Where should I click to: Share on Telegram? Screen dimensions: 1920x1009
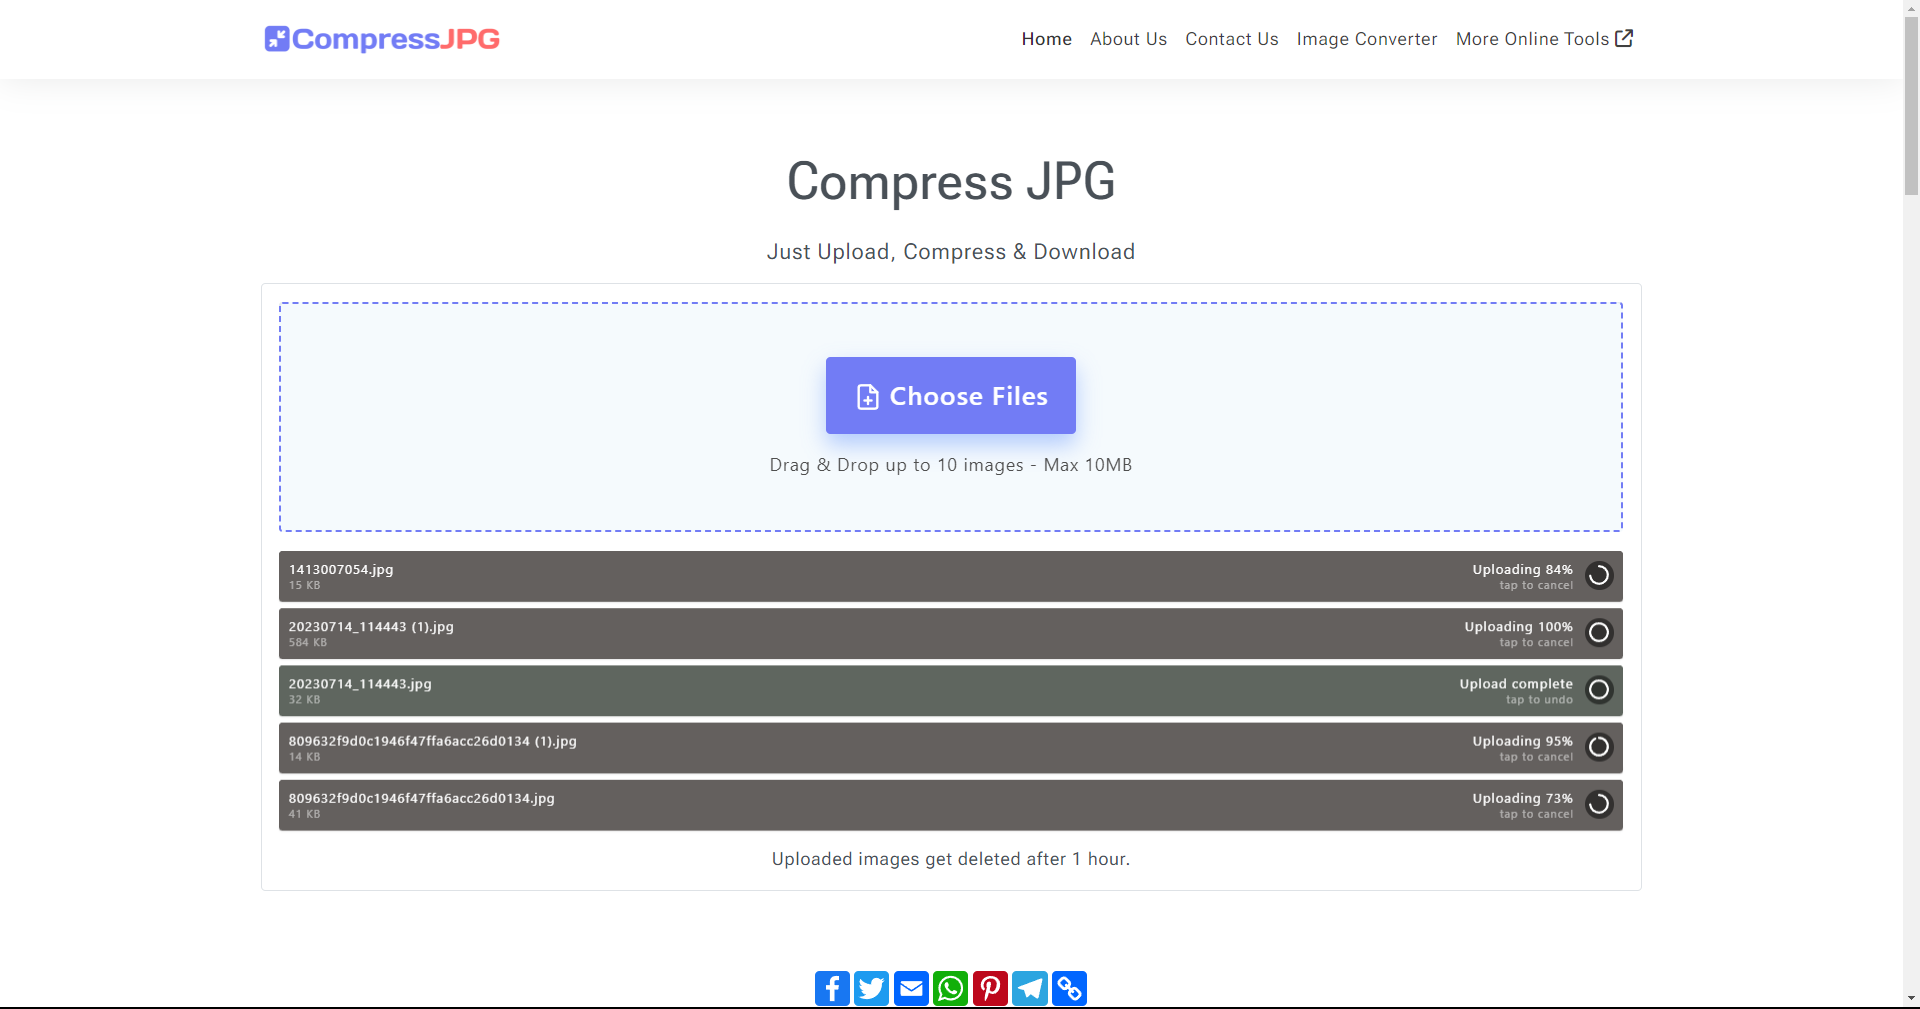pyautogui.click(x=1029, y=988)
